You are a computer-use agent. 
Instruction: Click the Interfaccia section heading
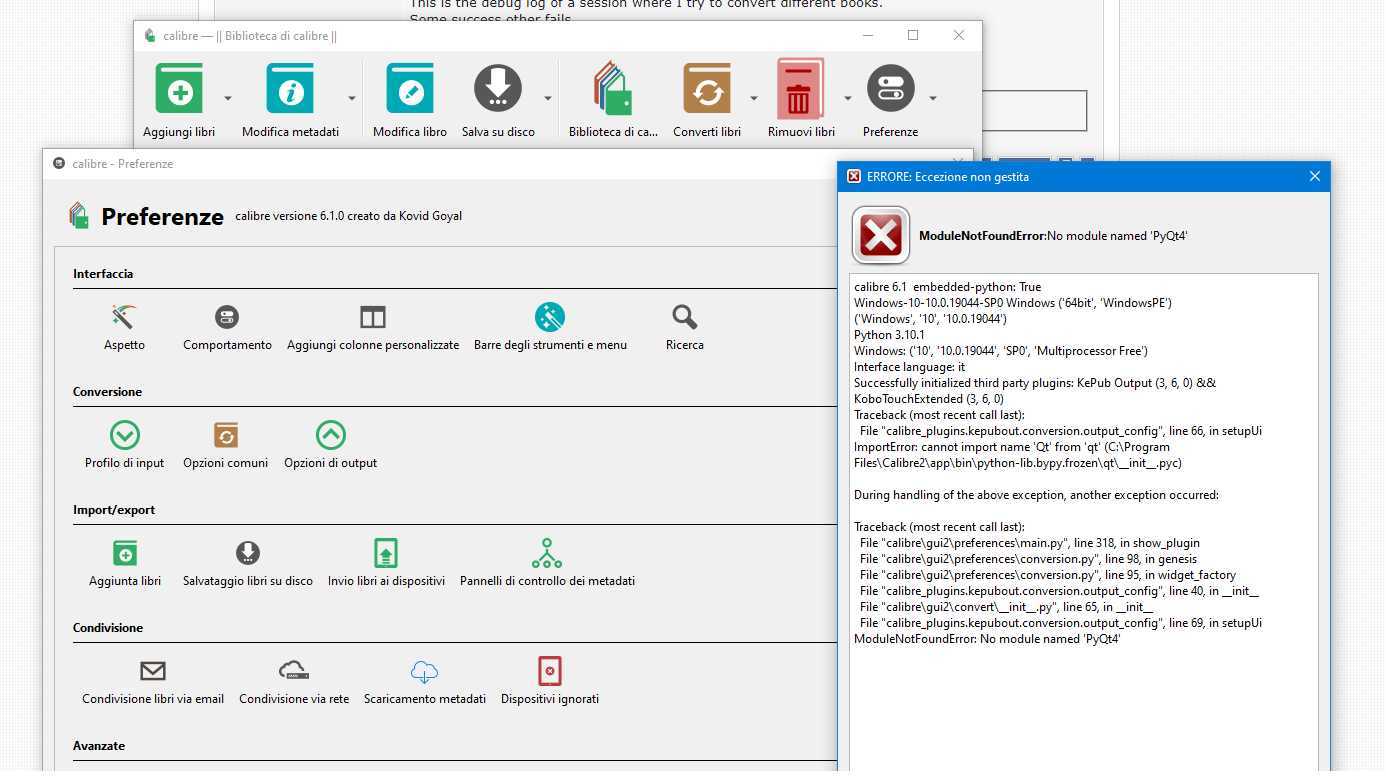pos(103,274)
